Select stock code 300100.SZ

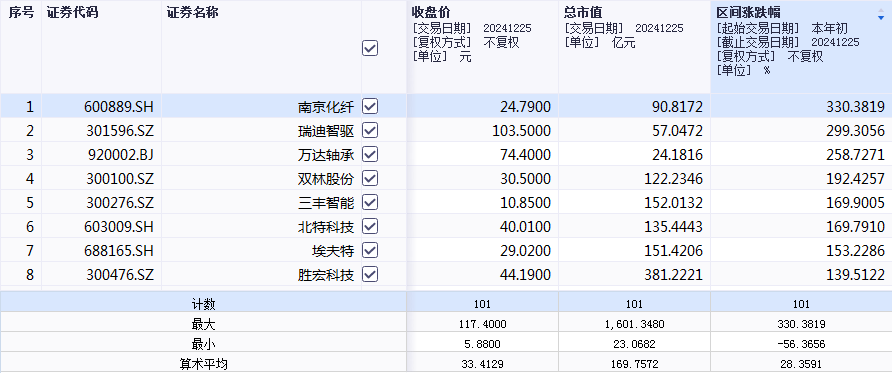pyautogui.click(x=120, y=179)
